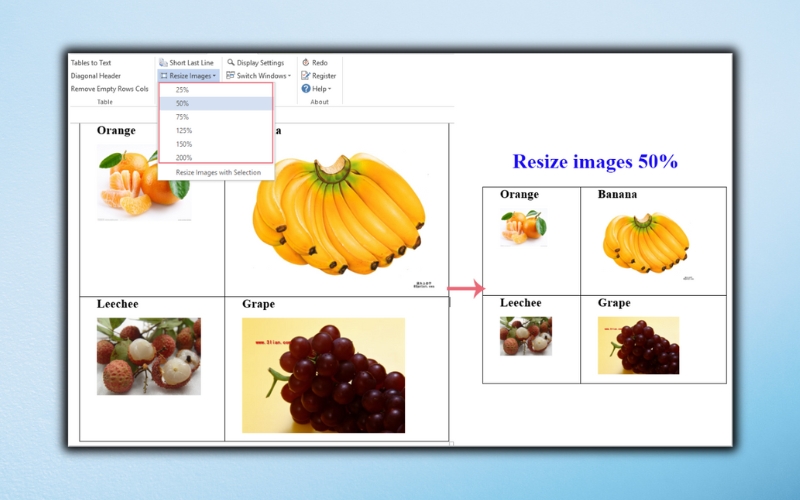Choose the 50% resize option
Screen dimensions: 800x500
(216, 103)
